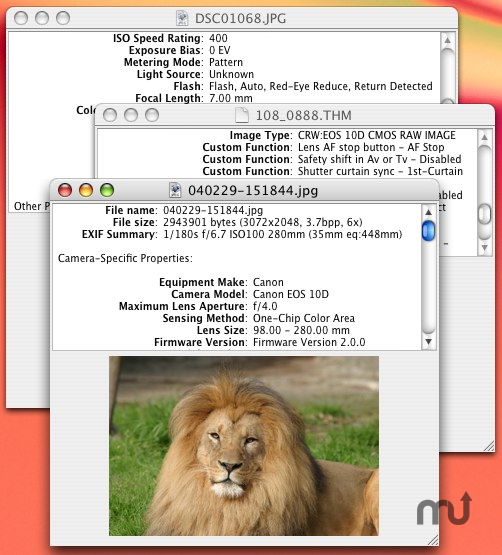The image size is (502, 555).
Task: Click 'Lens AF stop button - AF Stop' row
Action: [x=371, y=147]
